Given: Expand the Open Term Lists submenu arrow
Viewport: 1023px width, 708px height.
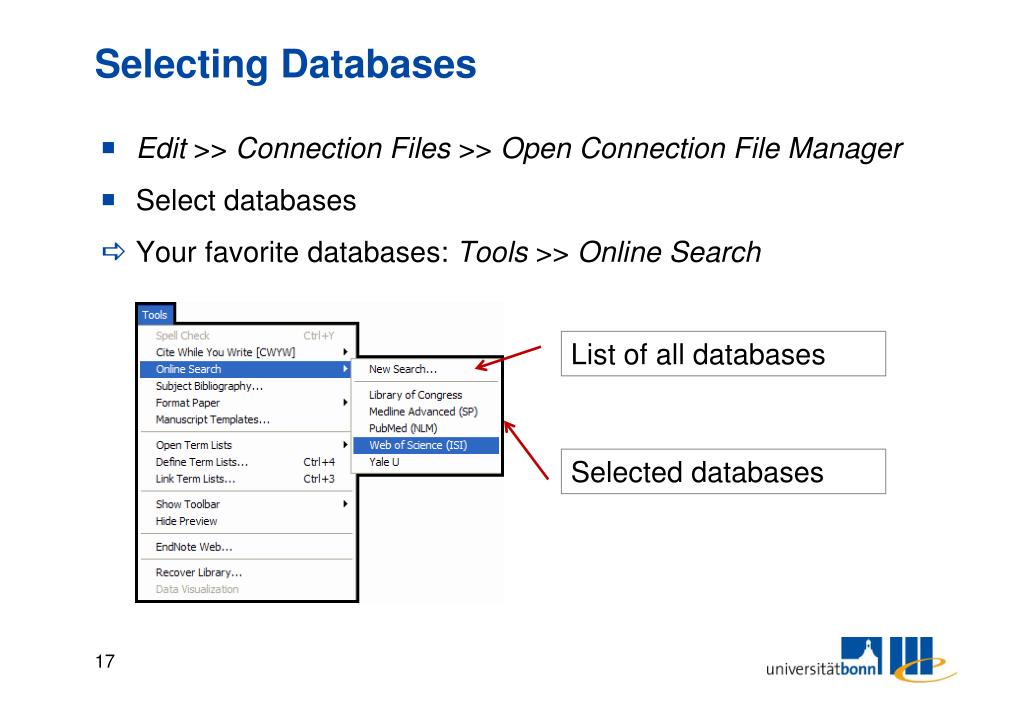Looking at the screenshot, I should tap(345, 445).
